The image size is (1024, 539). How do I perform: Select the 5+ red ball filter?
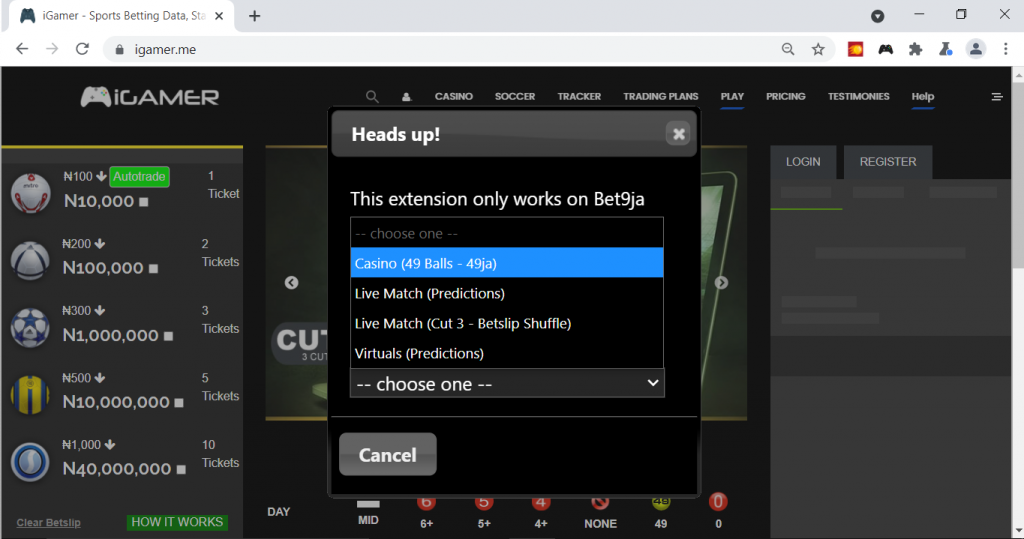coord(483,504)
